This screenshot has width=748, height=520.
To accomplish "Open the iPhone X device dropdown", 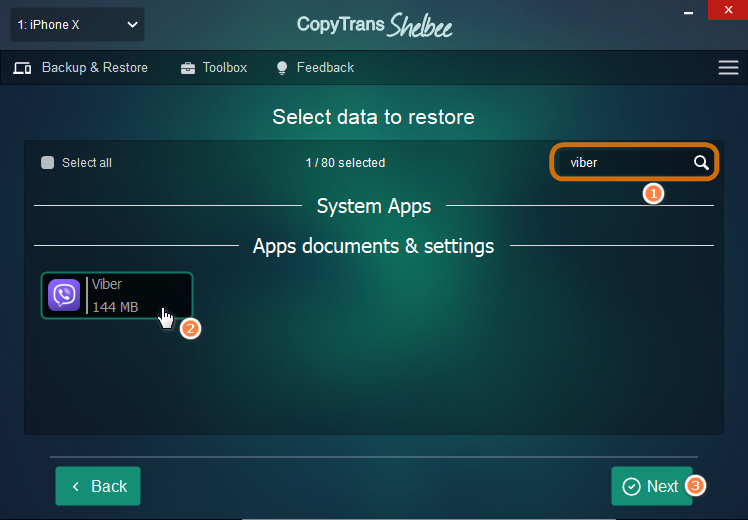I will click(77, 25).
